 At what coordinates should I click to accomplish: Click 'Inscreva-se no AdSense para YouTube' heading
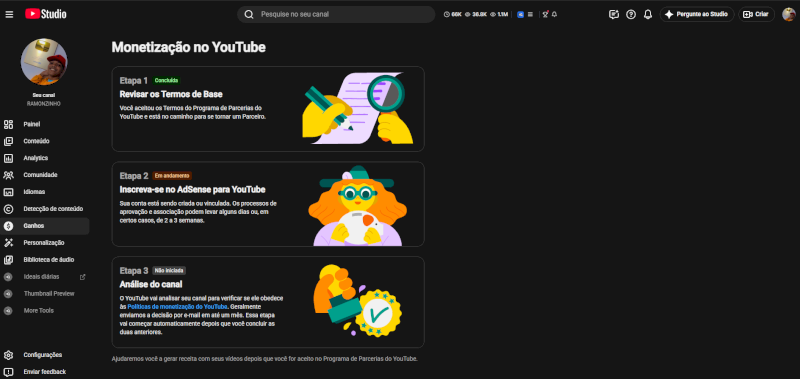tap(192, 190)
